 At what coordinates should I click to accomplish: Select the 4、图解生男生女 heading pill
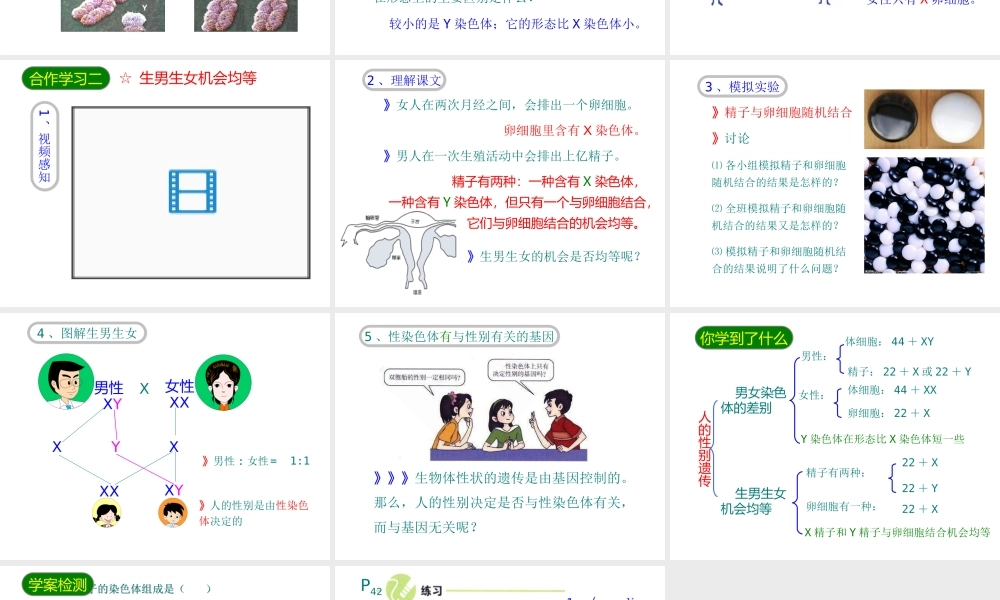pos(87,333)
